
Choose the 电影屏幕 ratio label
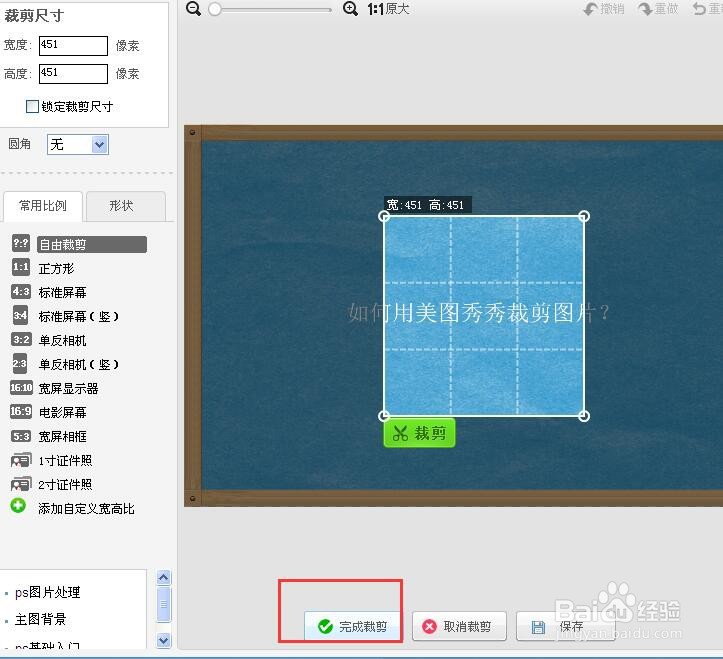pos(62,412)
